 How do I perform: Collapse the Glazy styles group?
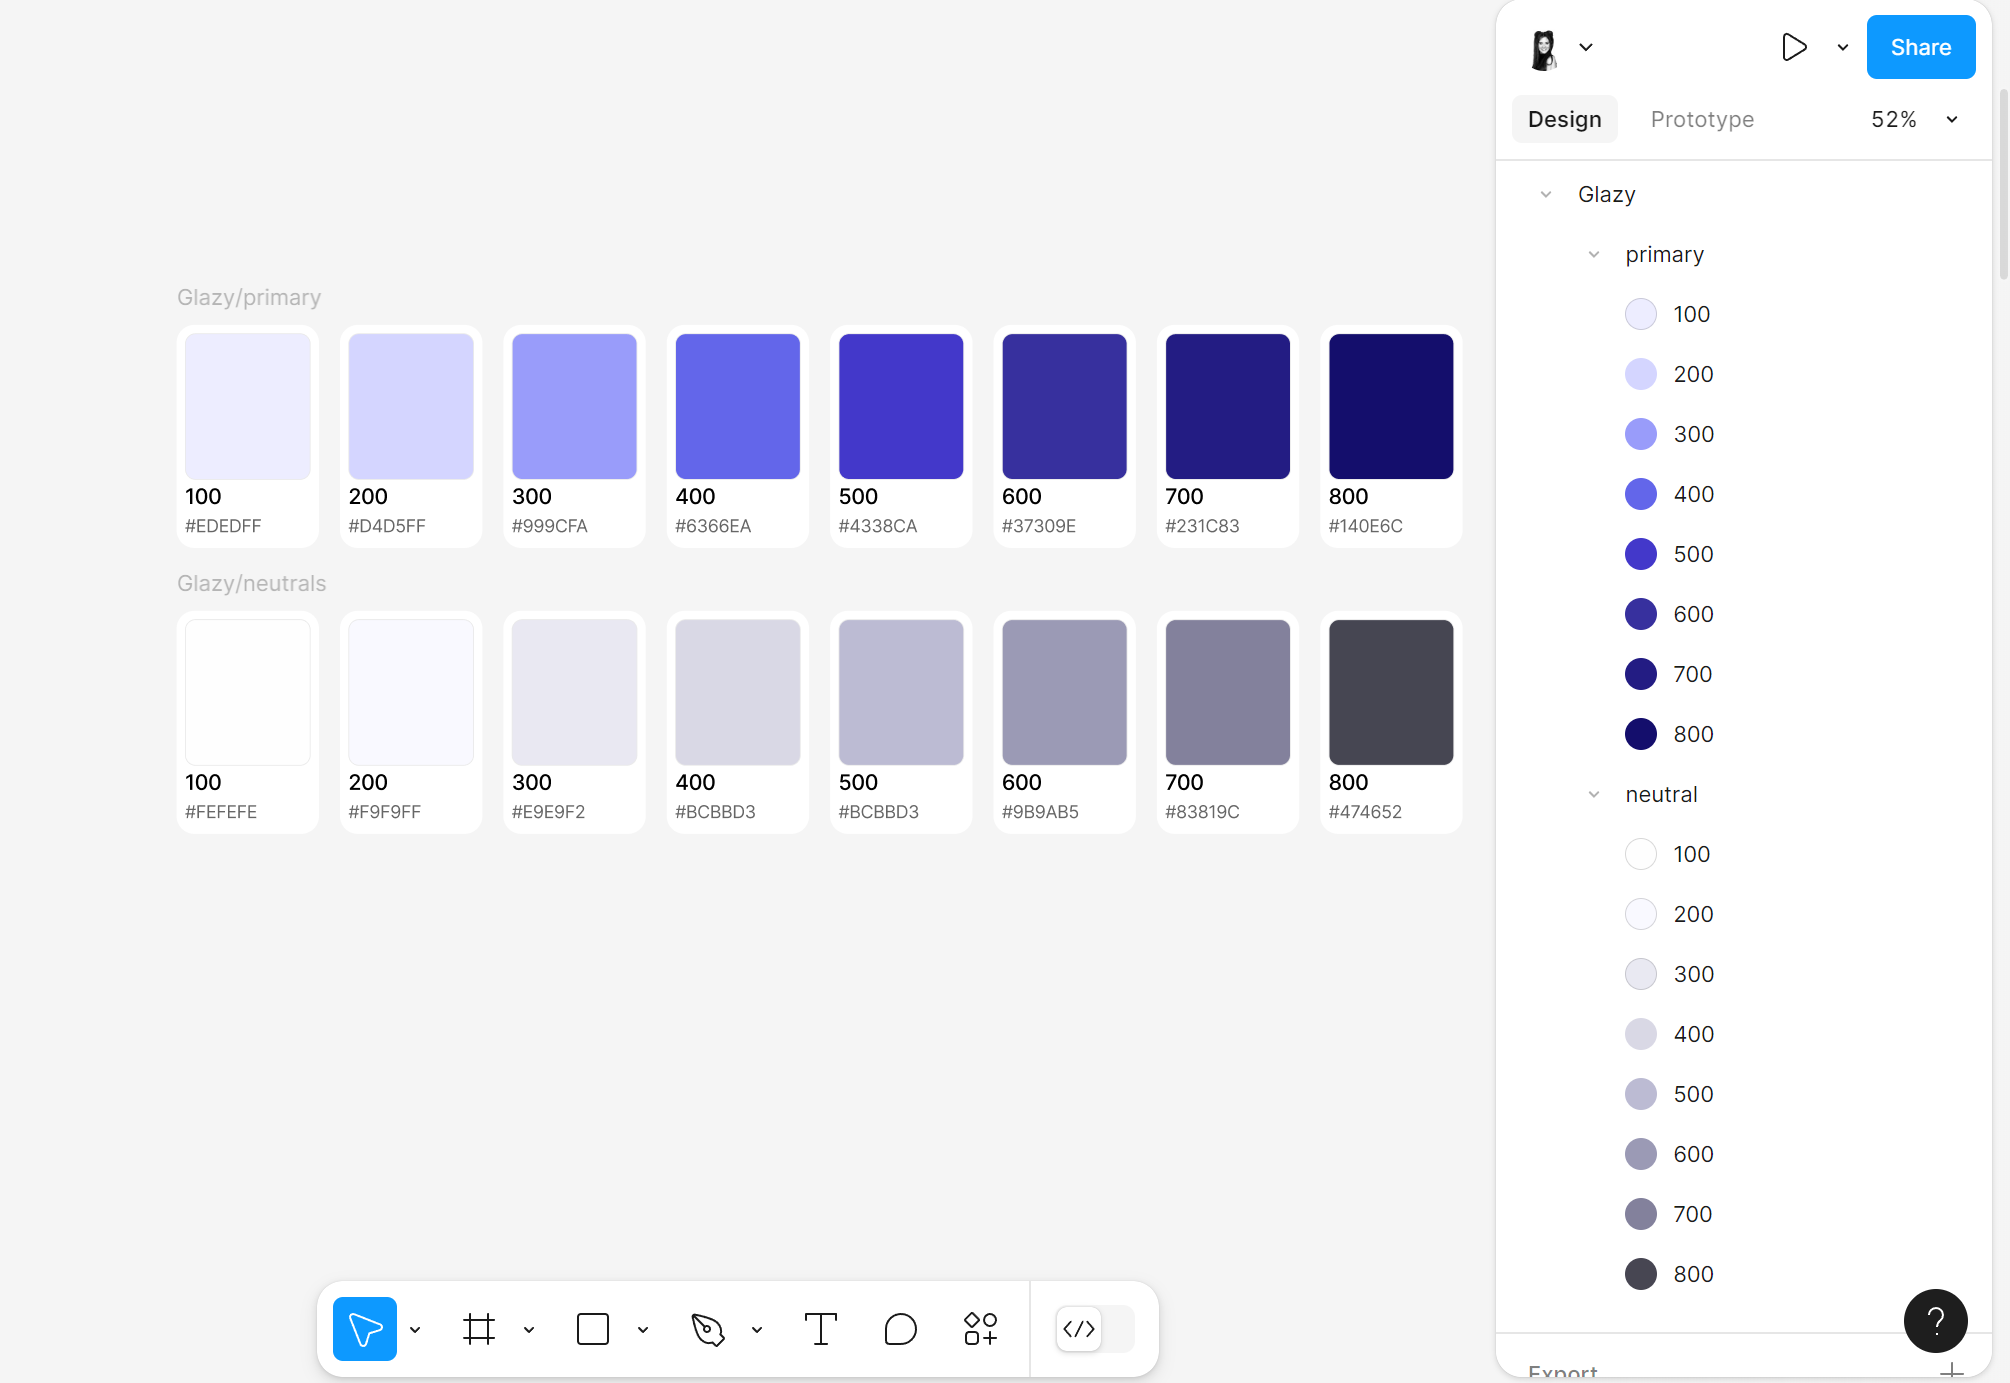coord(1546,194)
